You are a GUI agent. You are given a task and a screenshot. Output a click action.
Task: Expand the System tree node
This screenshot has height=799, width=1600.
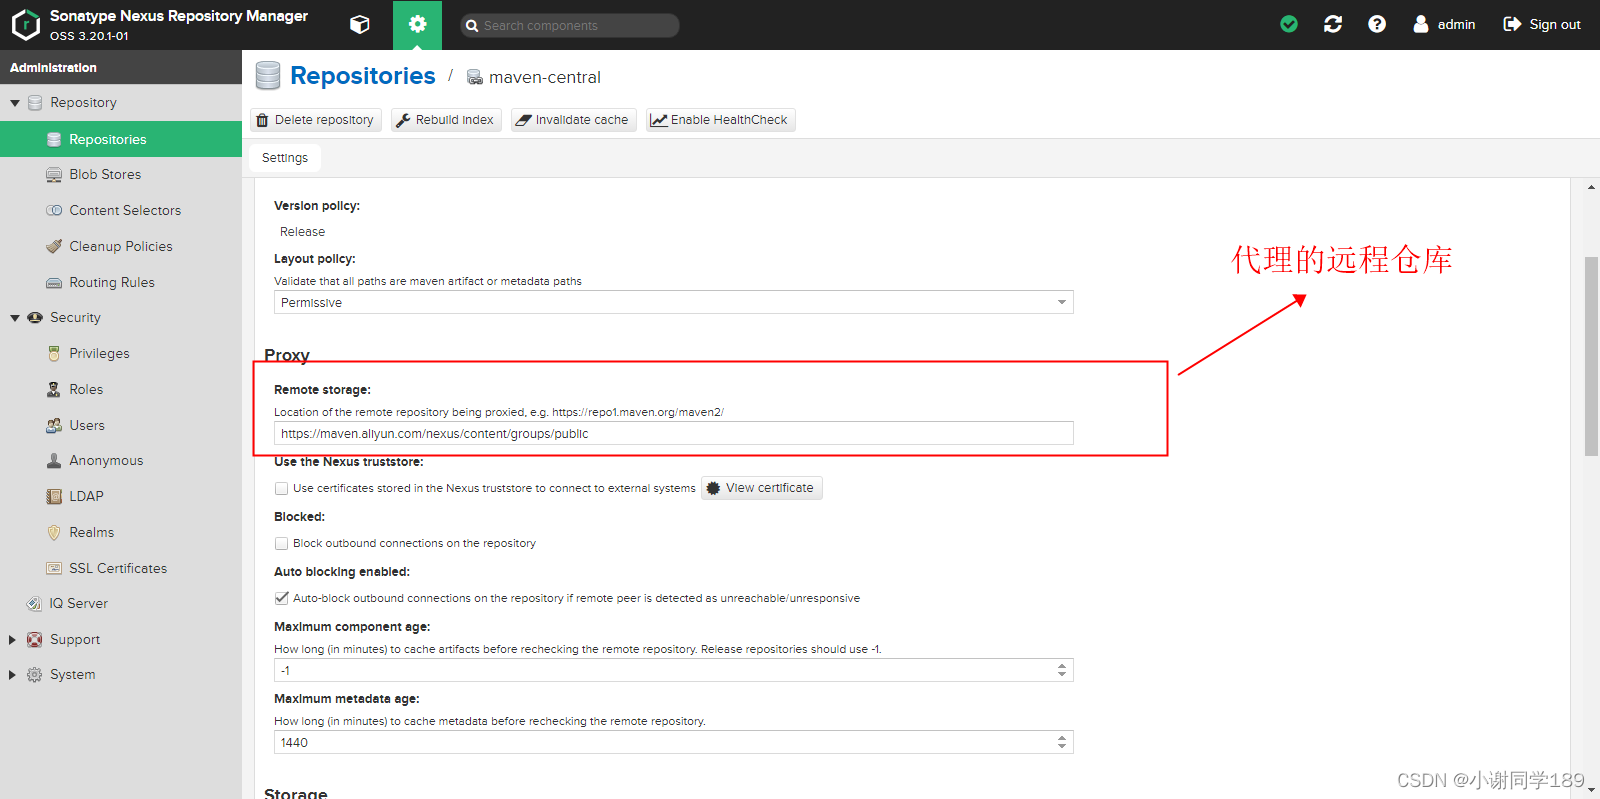[x=12, y=675]
